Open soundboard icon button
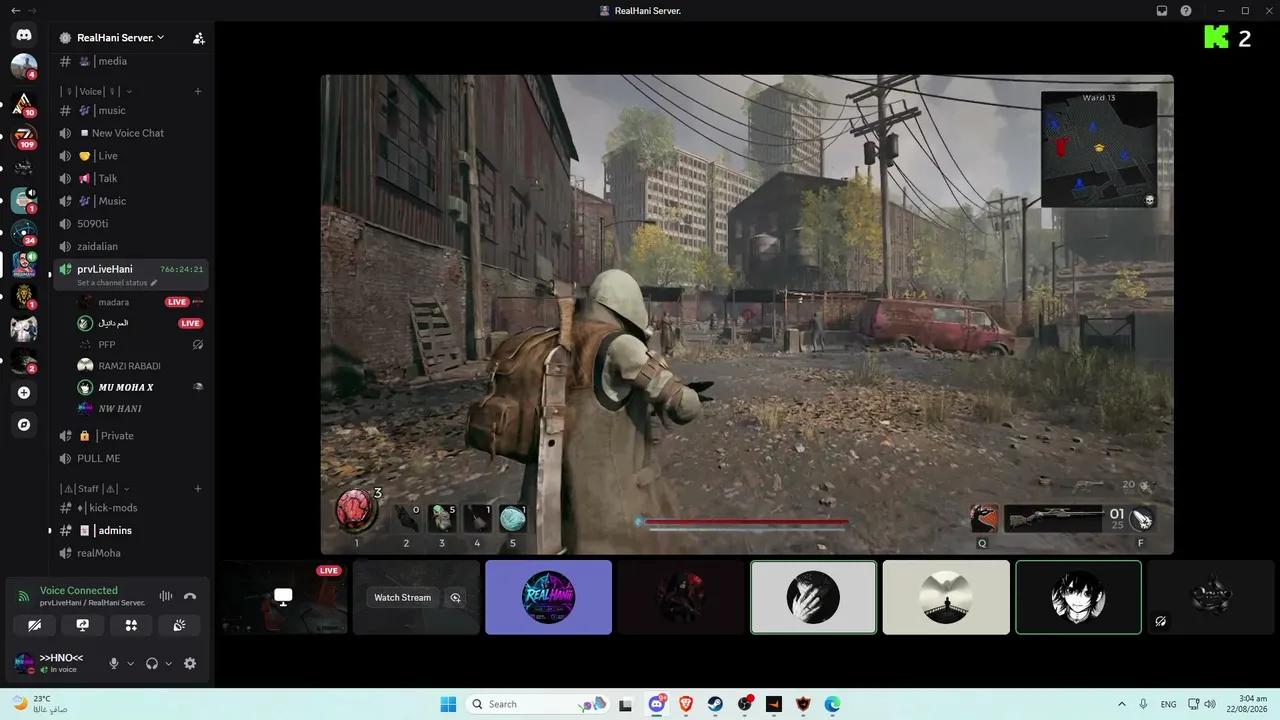The image size is (1280, 720). 180,625
